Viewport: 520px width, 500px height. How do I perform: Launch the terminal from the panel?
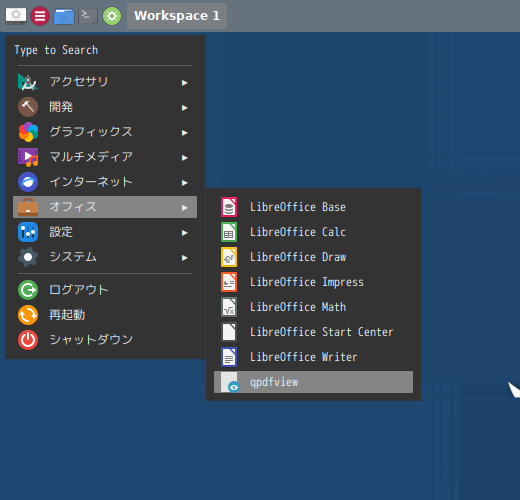click(x=88, y=16)
